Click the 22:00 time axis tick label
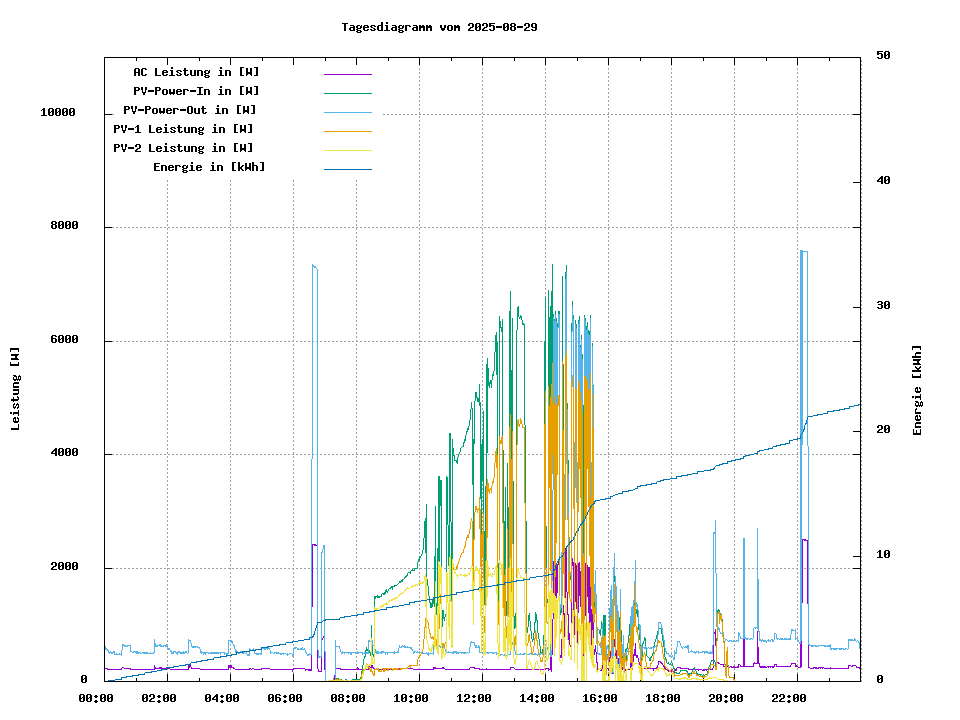The height and width of the screenshot is (720, 960). click(x=788, y=698)
